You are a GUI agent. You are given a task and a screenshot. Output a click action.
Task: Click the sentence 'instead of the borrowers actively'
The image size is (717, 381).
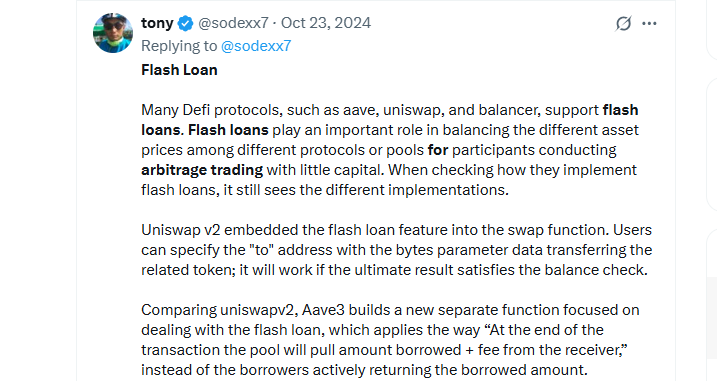(364, 370)
